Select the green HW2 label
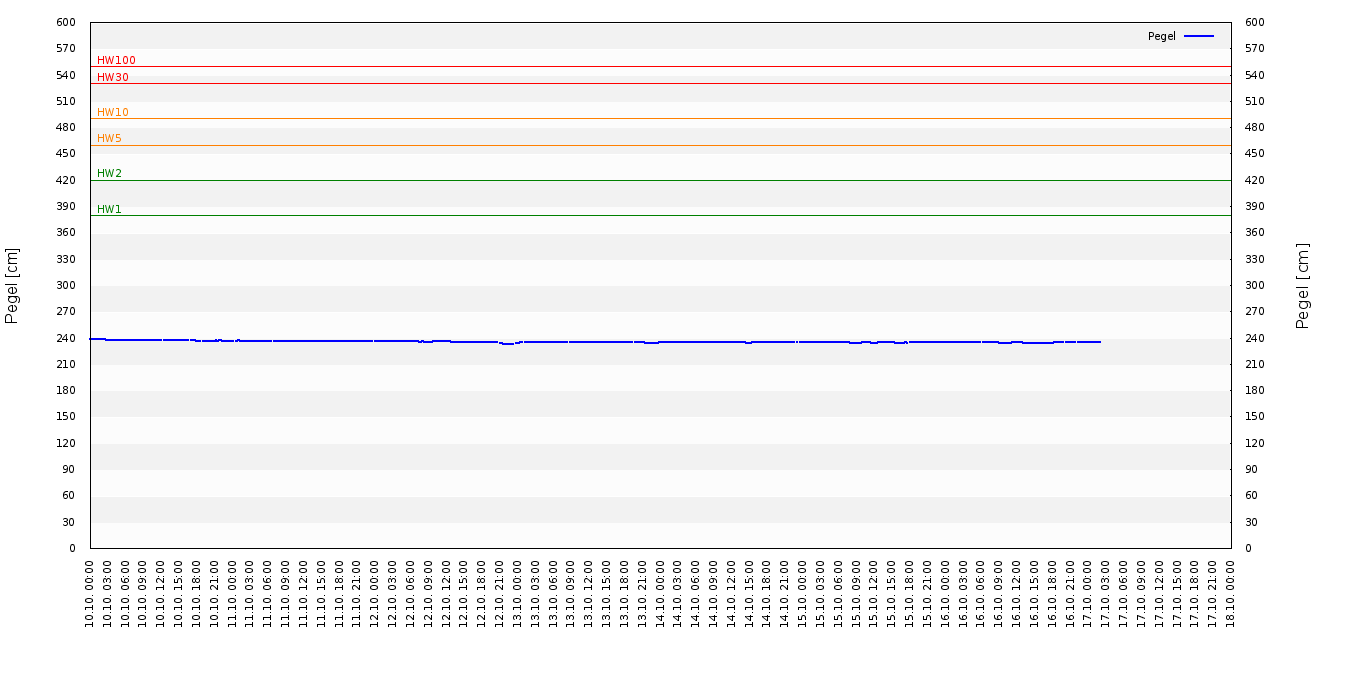Image resolution: width=1350 pixels, height=700 pixels. [109, 174]
